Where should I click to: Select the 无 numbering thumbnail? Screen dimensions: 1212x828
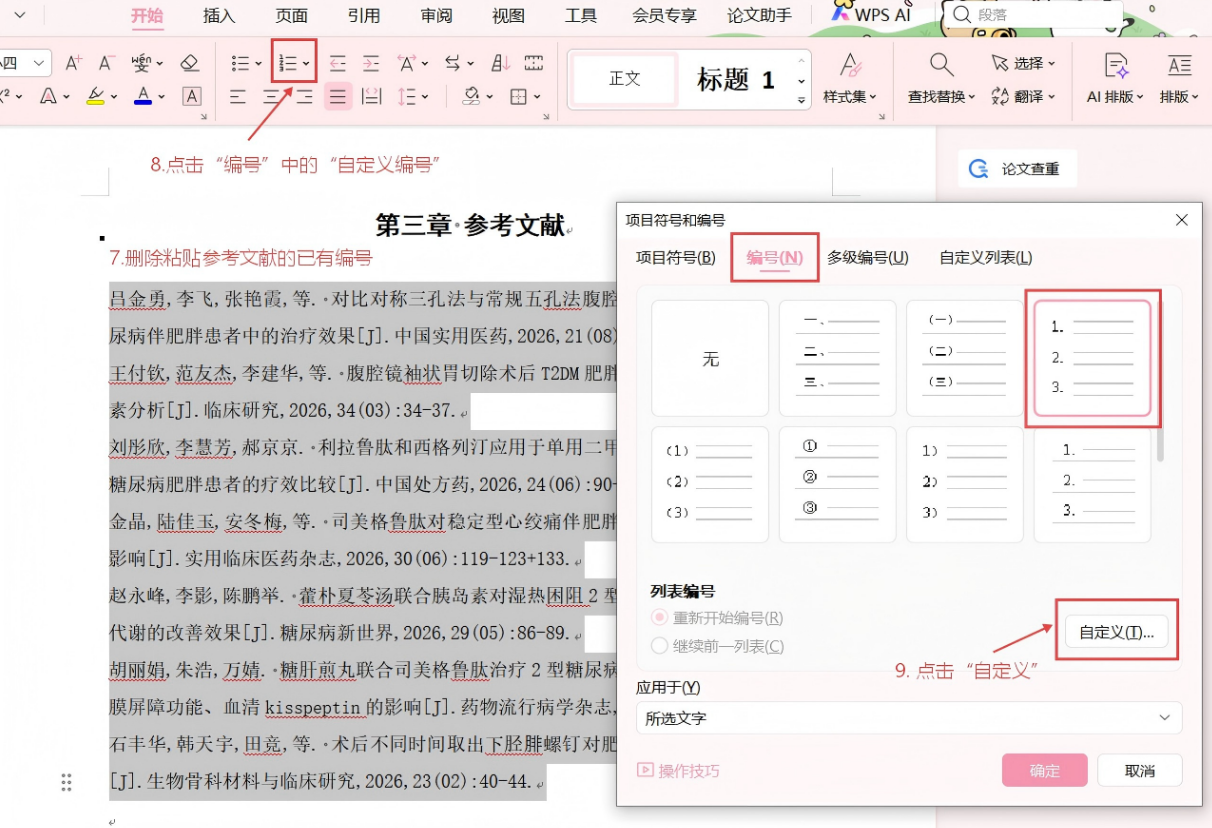(x=710, y=358)
